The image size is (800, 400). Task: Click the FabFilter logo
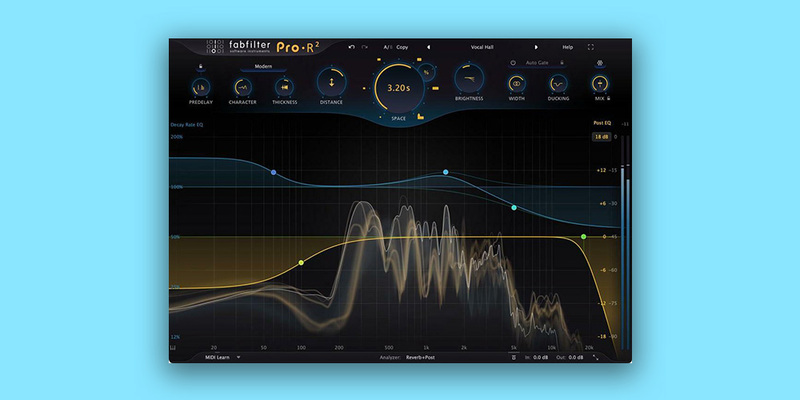click(238, 47)
